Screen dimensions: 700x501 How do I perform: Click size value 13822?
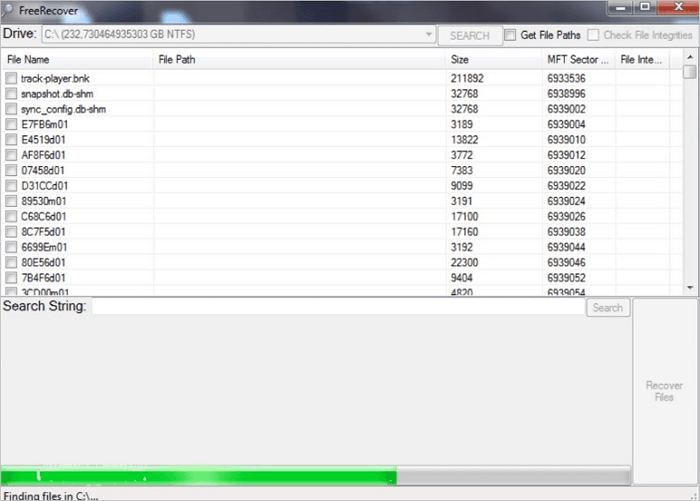[464, 140]
